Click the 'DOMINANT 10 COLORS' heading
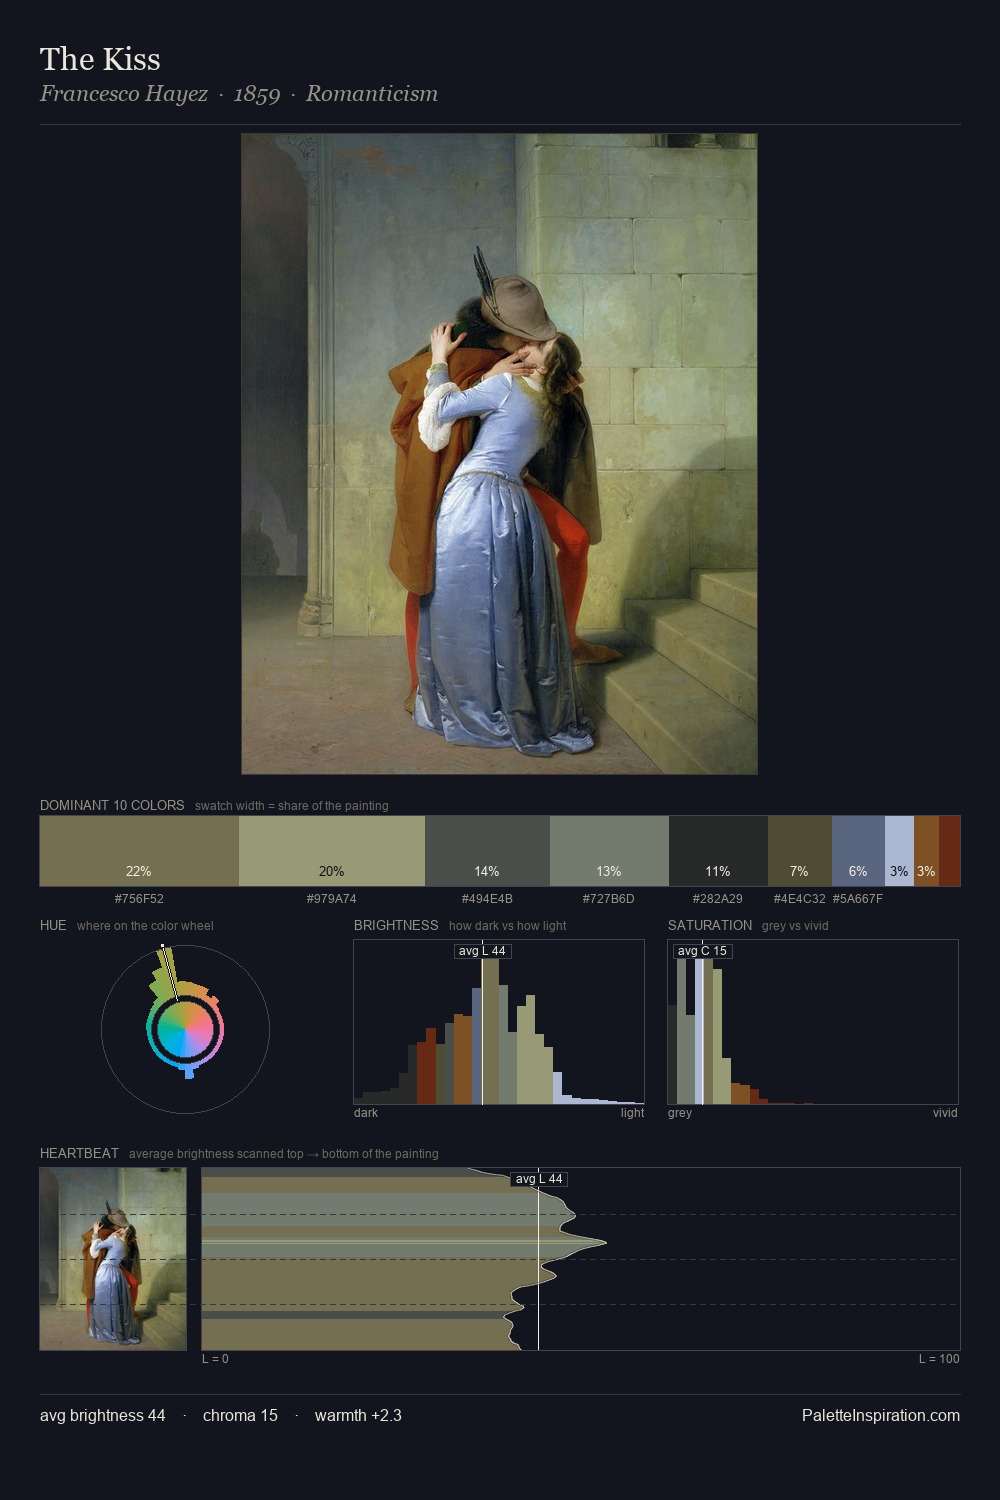 (112, 805)
